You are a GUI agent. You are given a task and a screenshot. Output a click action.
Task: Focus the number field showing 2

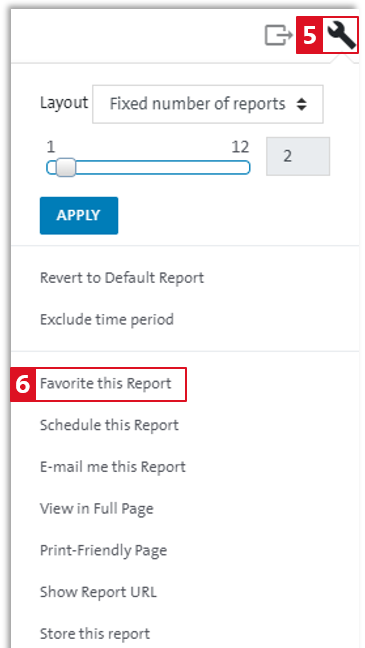[298, 156]
